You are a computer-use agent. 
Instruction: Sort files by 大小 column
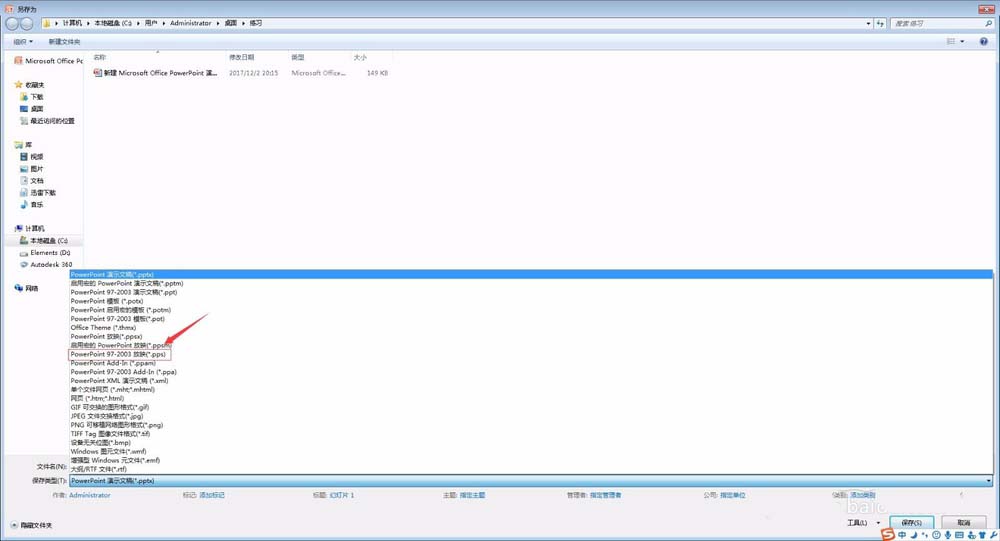tap(360, 57)
